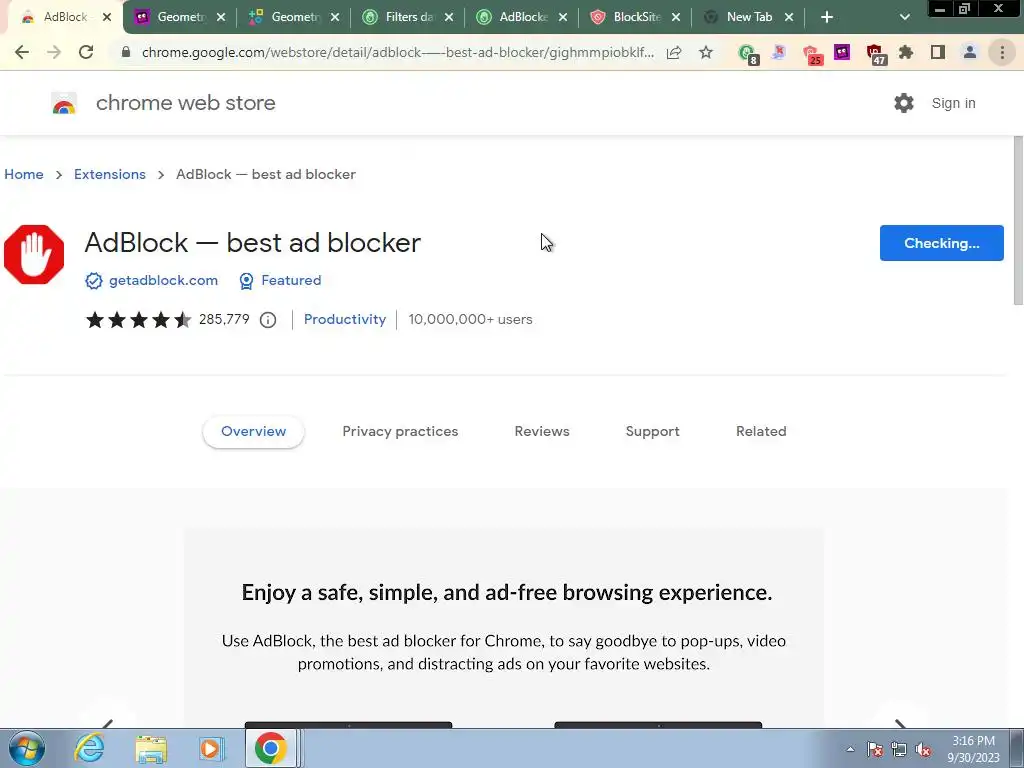Go to Home breadcrumb link
Image resolution: width=1024 pixels, height=768 pixels.
(x=24, y=174)
